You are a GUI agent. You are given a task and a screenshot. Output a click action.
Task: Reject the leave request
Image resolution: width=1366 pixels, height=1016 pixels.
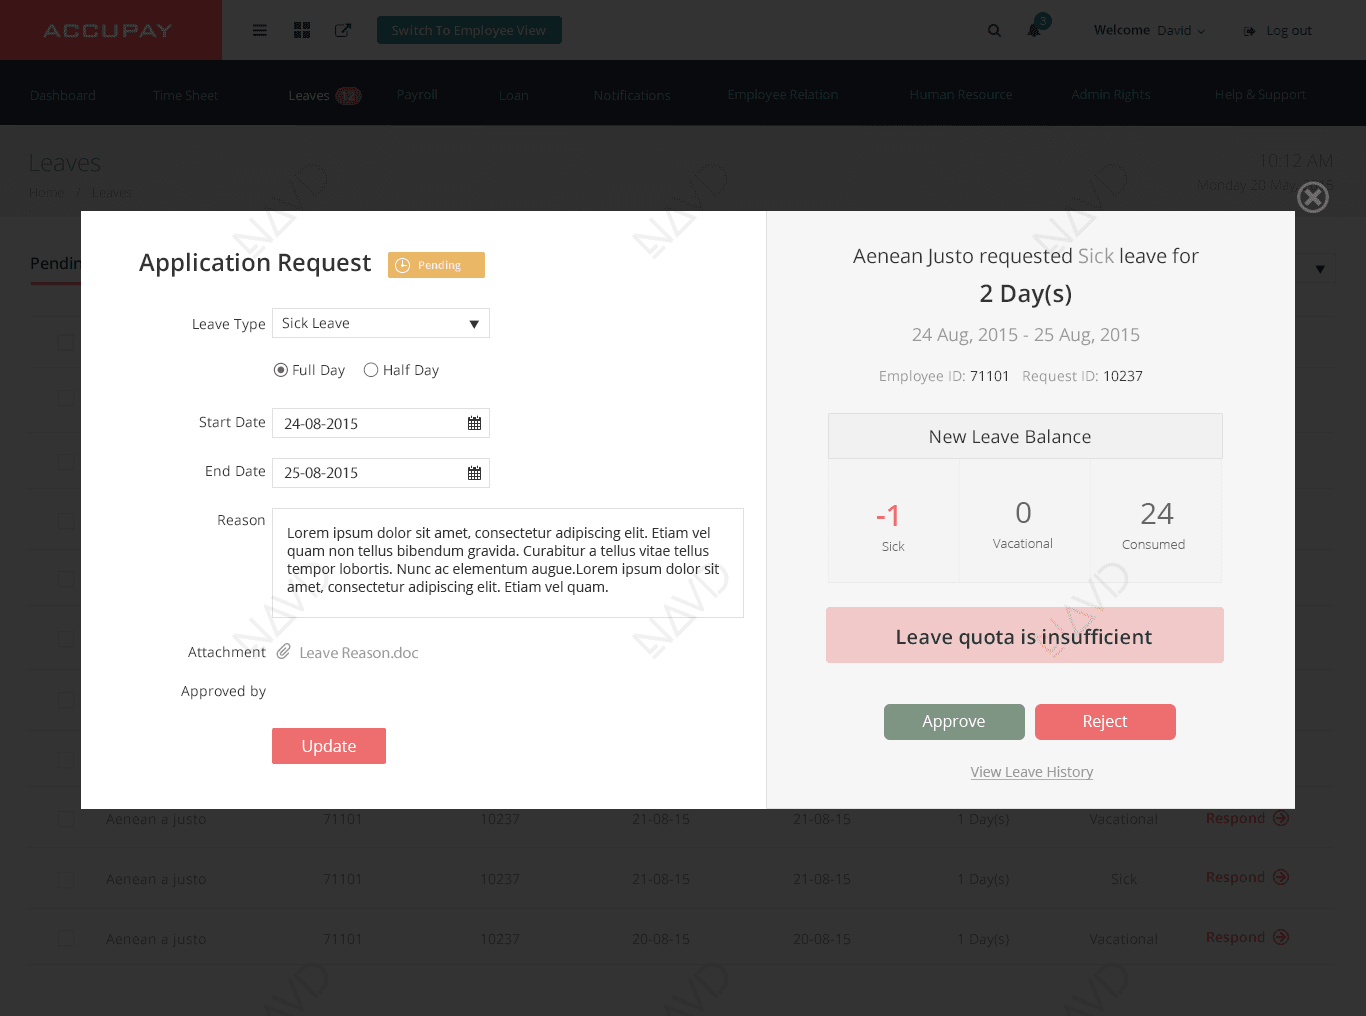pyautogui.click(x=1105, y=722)
